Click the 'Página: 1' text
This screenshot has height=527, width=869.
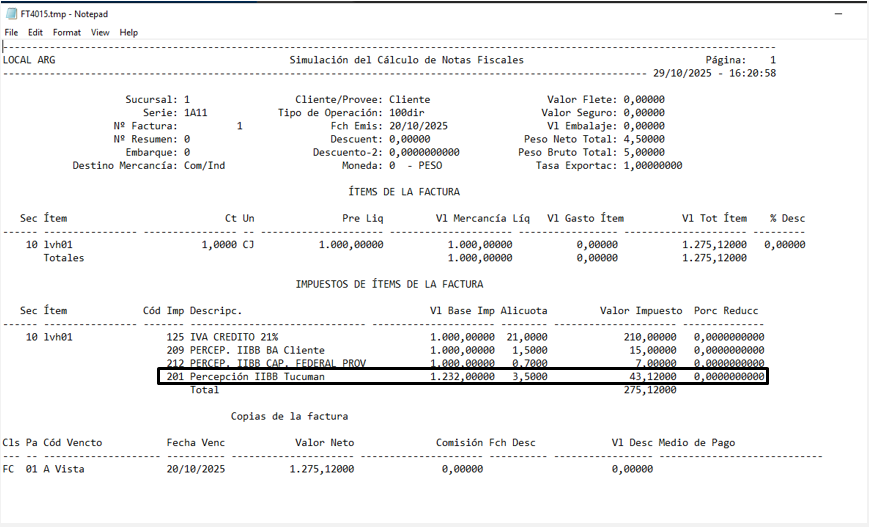[740, 60]
